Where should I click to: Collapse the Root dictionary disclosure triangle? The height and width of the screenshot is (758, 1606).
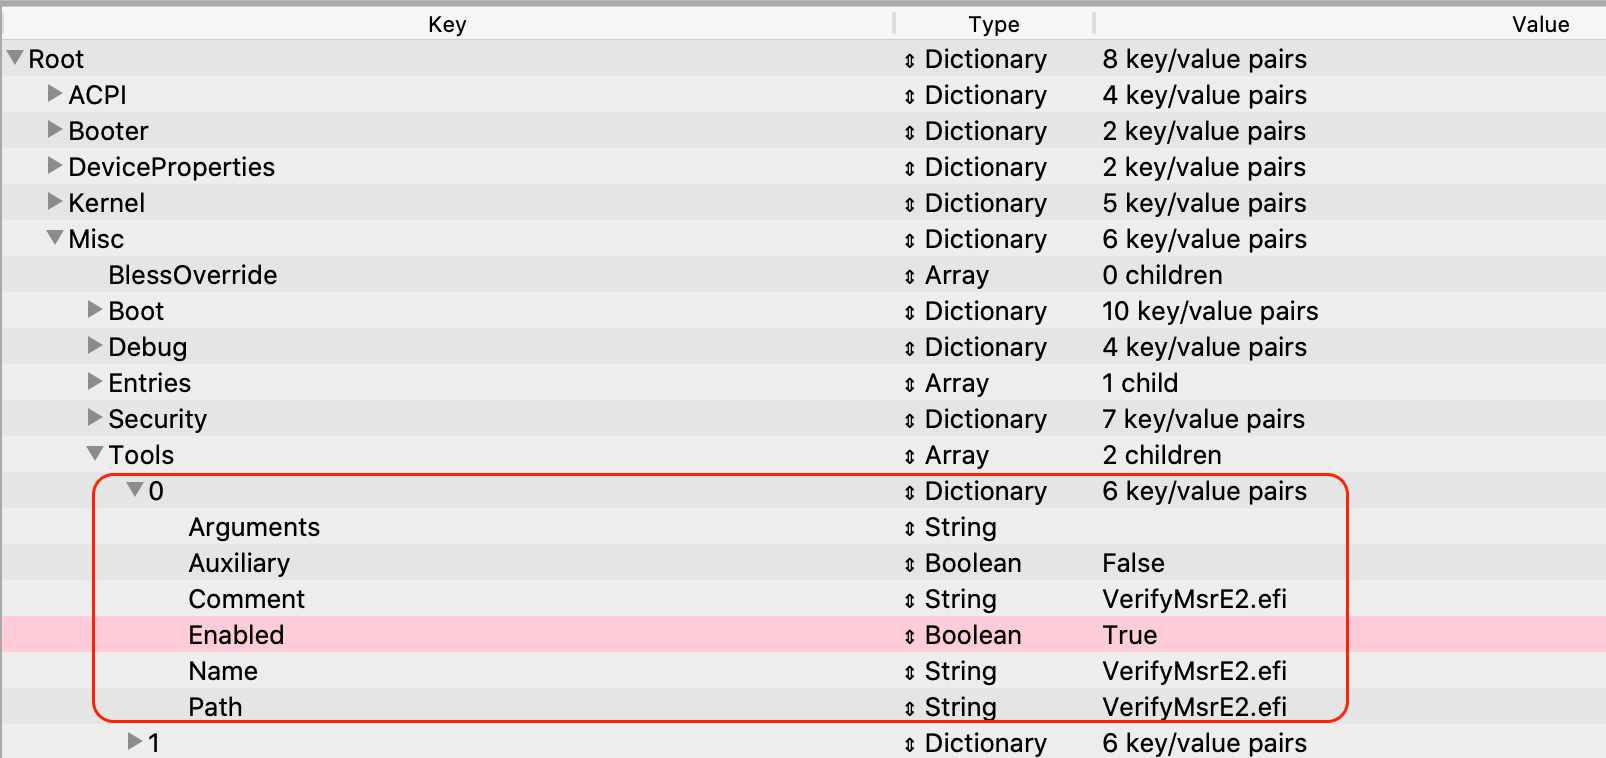[15, 58]
